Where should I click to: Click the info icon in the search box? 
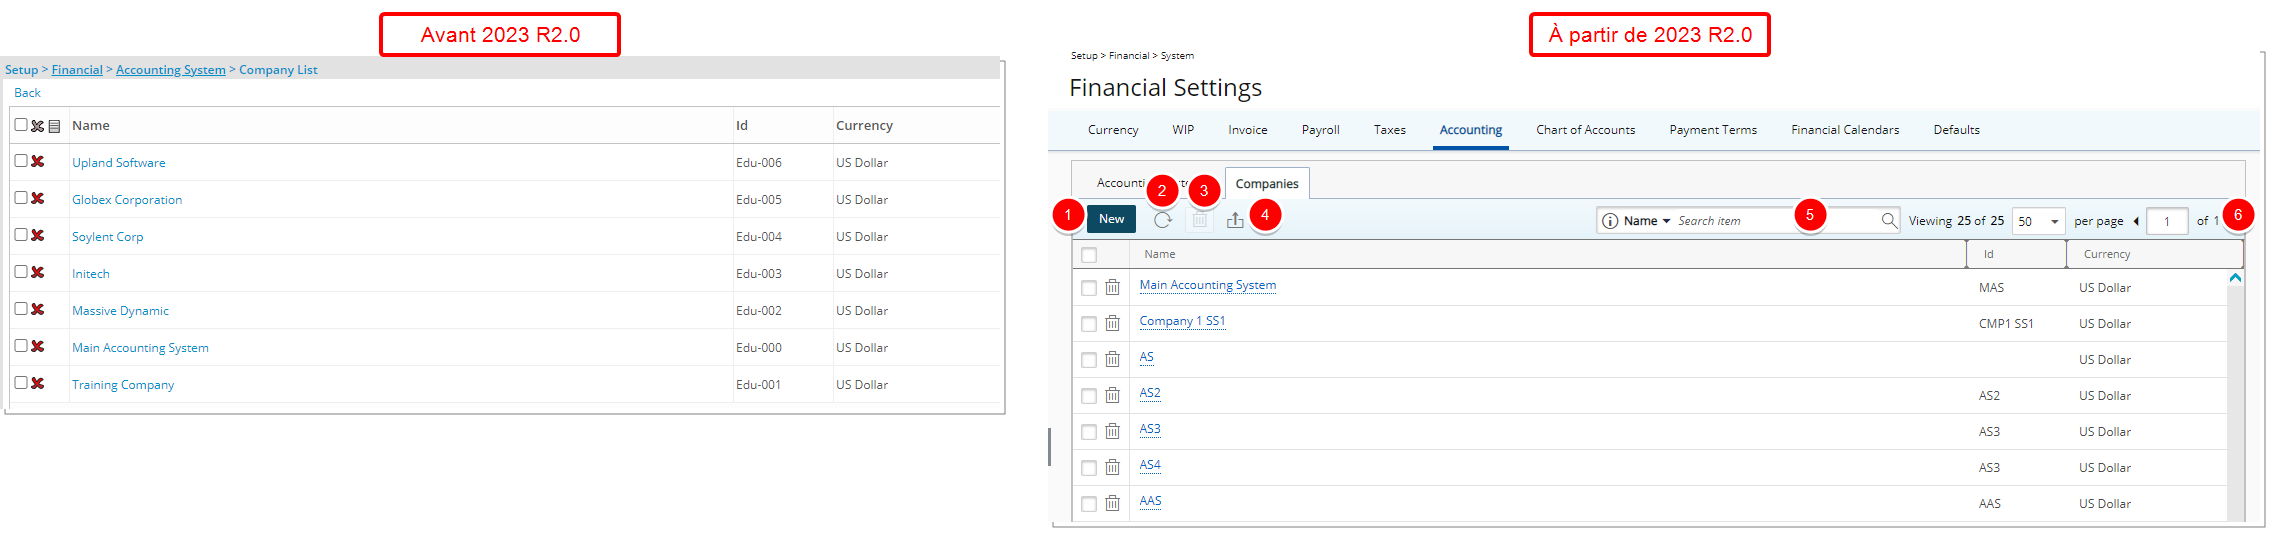pyautogui.click(x=1610, y=221)
